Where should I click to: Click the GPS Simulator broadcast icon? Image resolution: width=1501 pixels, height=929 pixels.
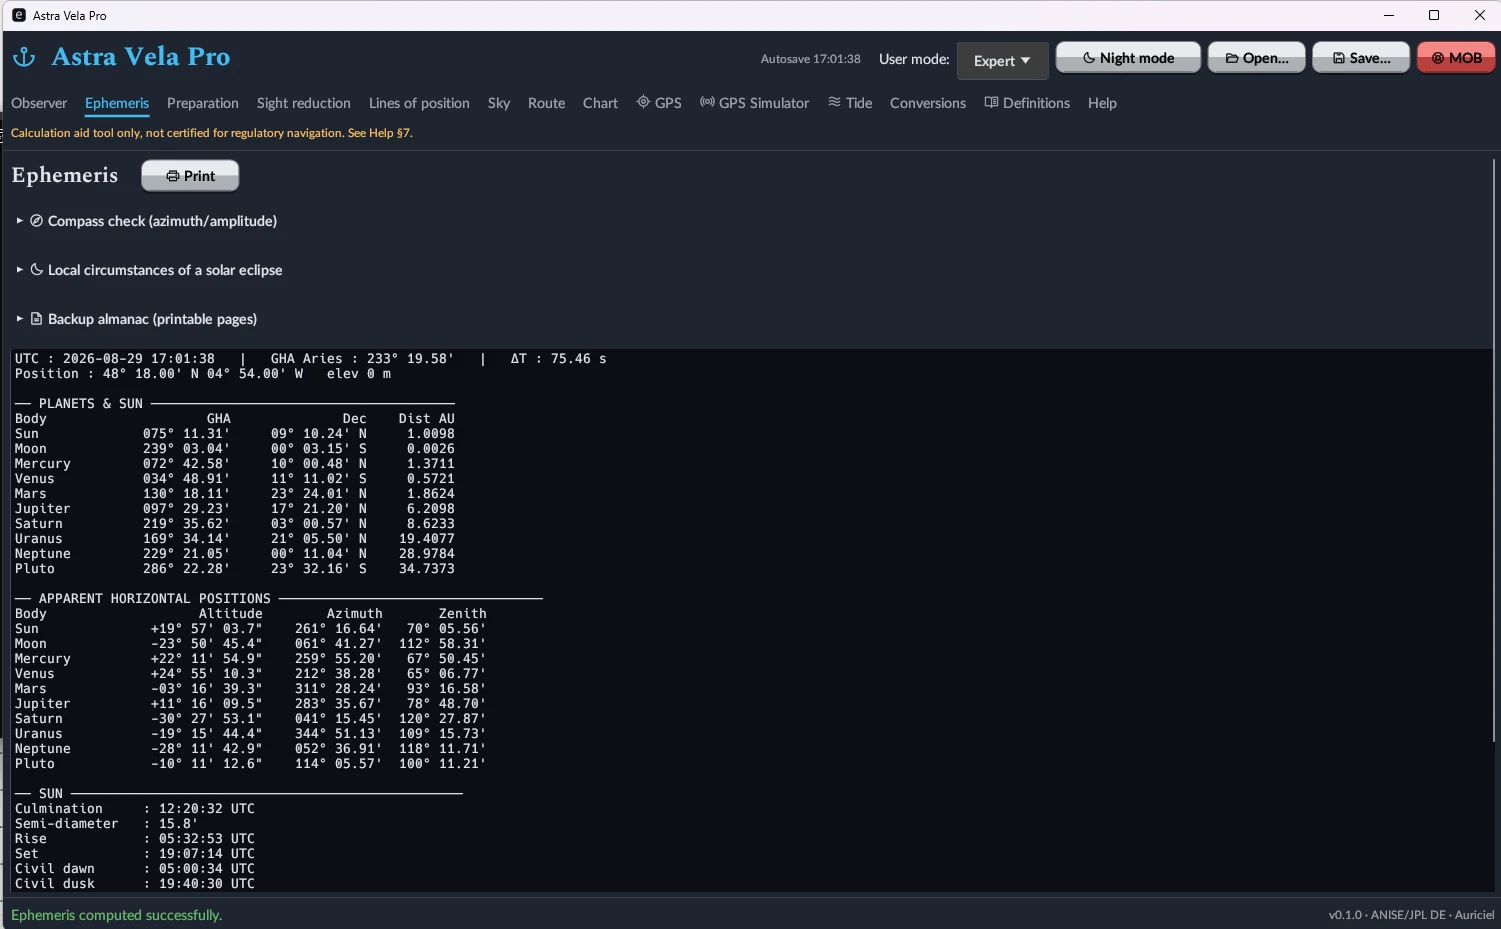coord(707,102)
